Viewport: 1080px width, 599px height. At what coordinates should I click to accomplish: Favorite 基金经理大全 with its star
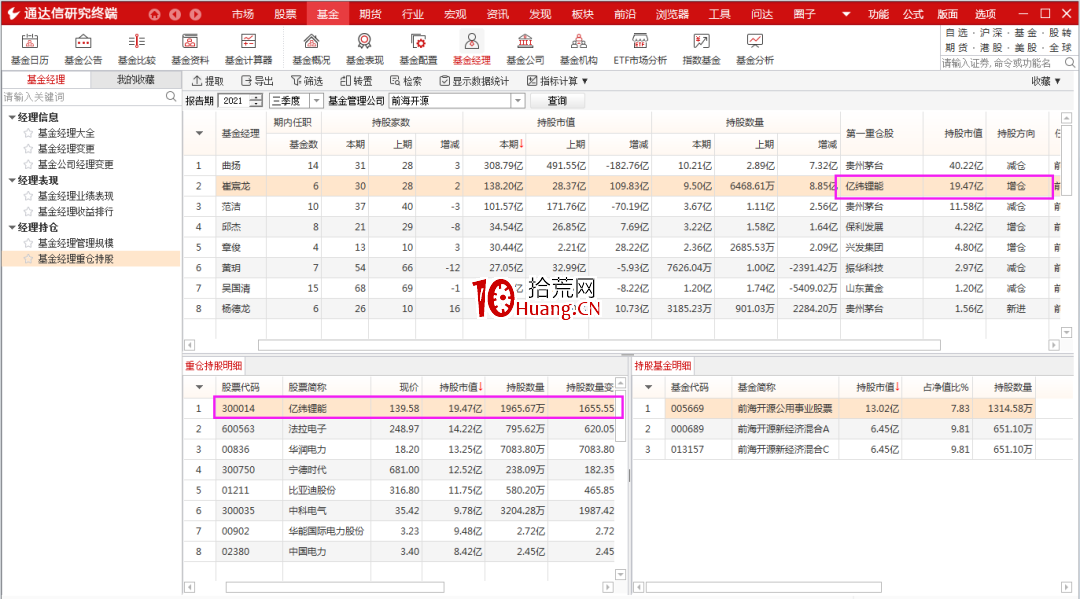coord(28,133)
